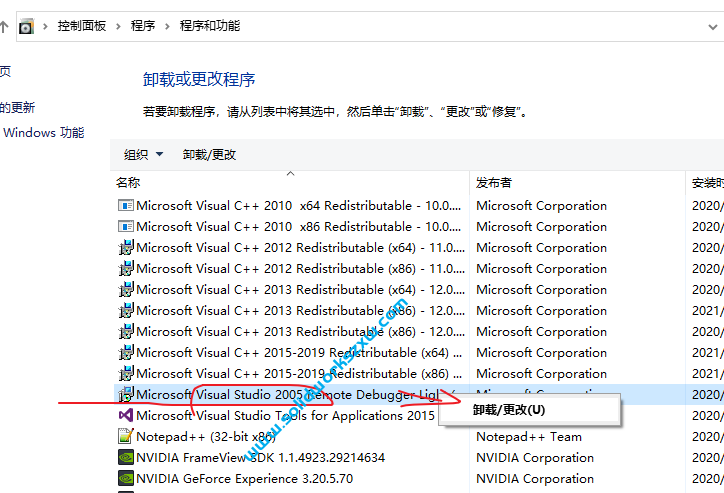Sort by the 发布者 column header
This screenshot has height=493, width=724.
click(x=494, y=183)
